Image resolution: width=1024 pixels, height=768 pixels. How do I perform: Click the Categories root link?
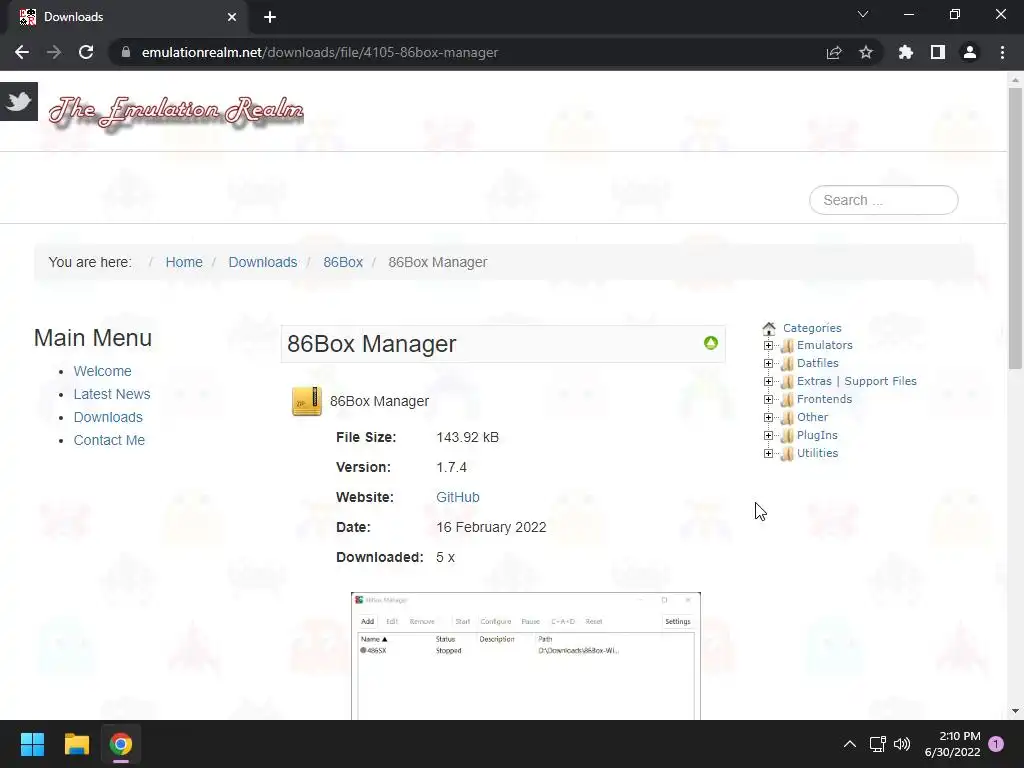tap(812, 328)
